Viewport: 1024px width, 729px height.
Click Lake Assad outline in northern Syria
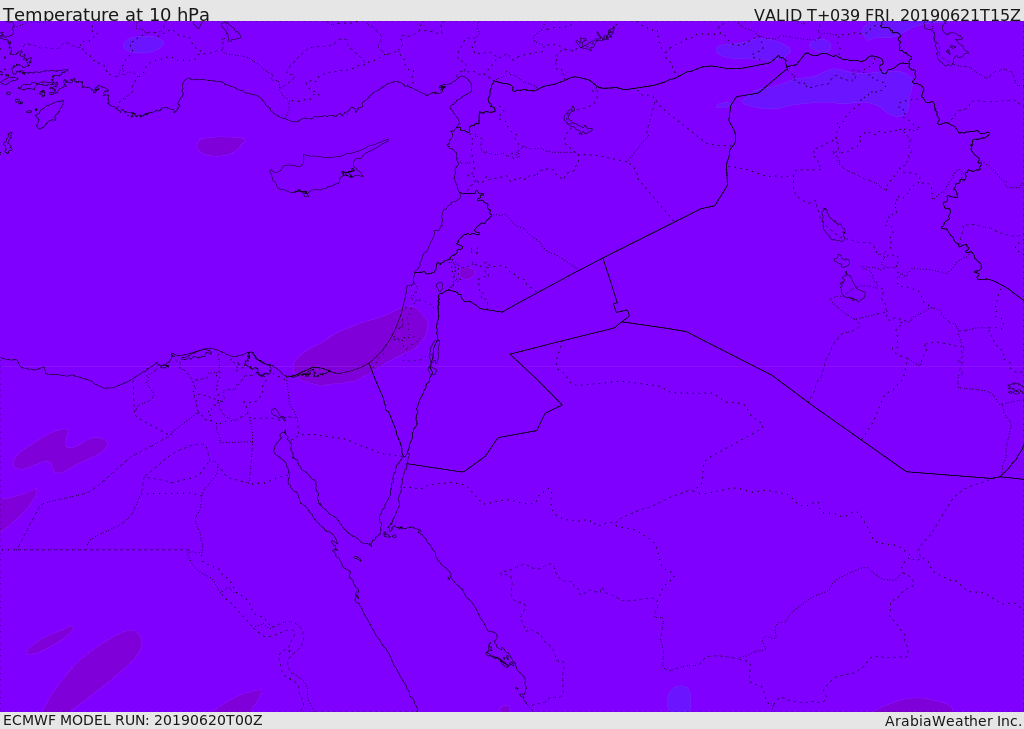(578, 122)
